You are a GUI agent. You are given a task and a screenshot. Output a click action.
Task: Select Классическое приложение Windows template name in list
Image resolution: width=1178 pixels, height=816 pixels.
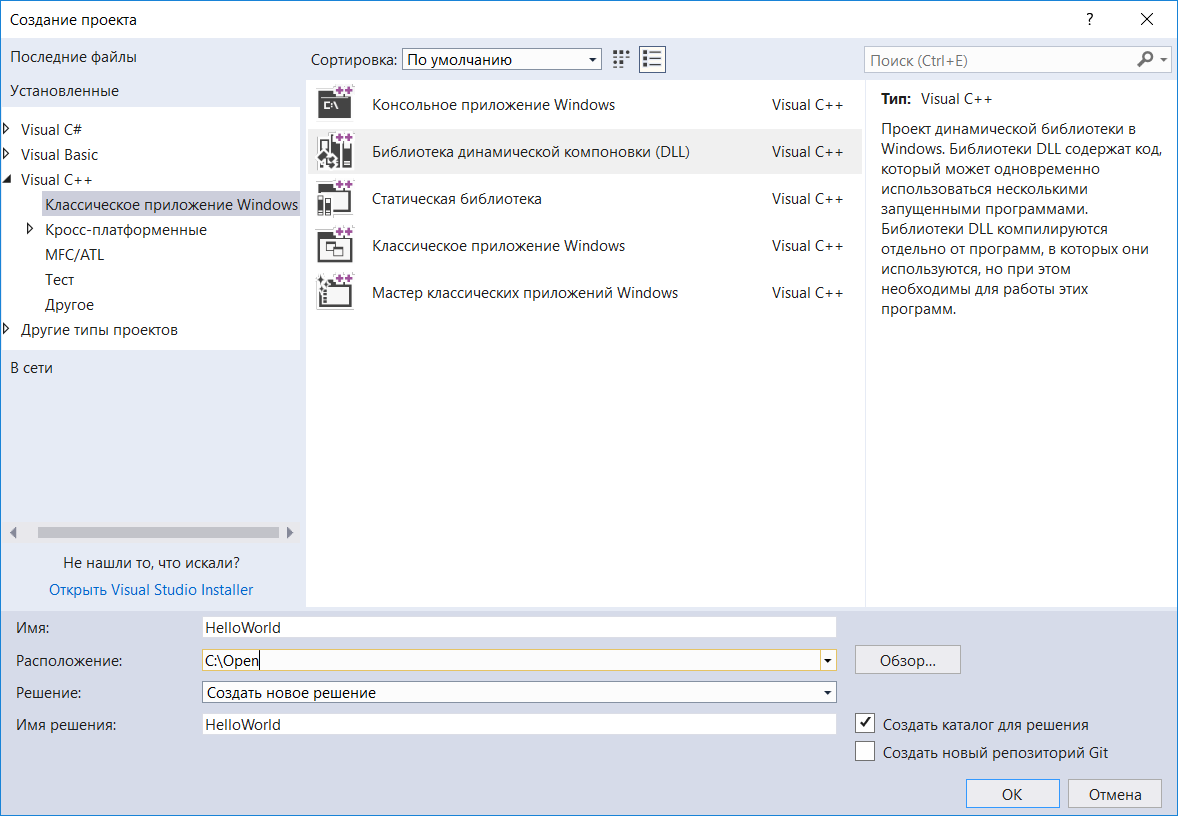[x=498, y=246]
